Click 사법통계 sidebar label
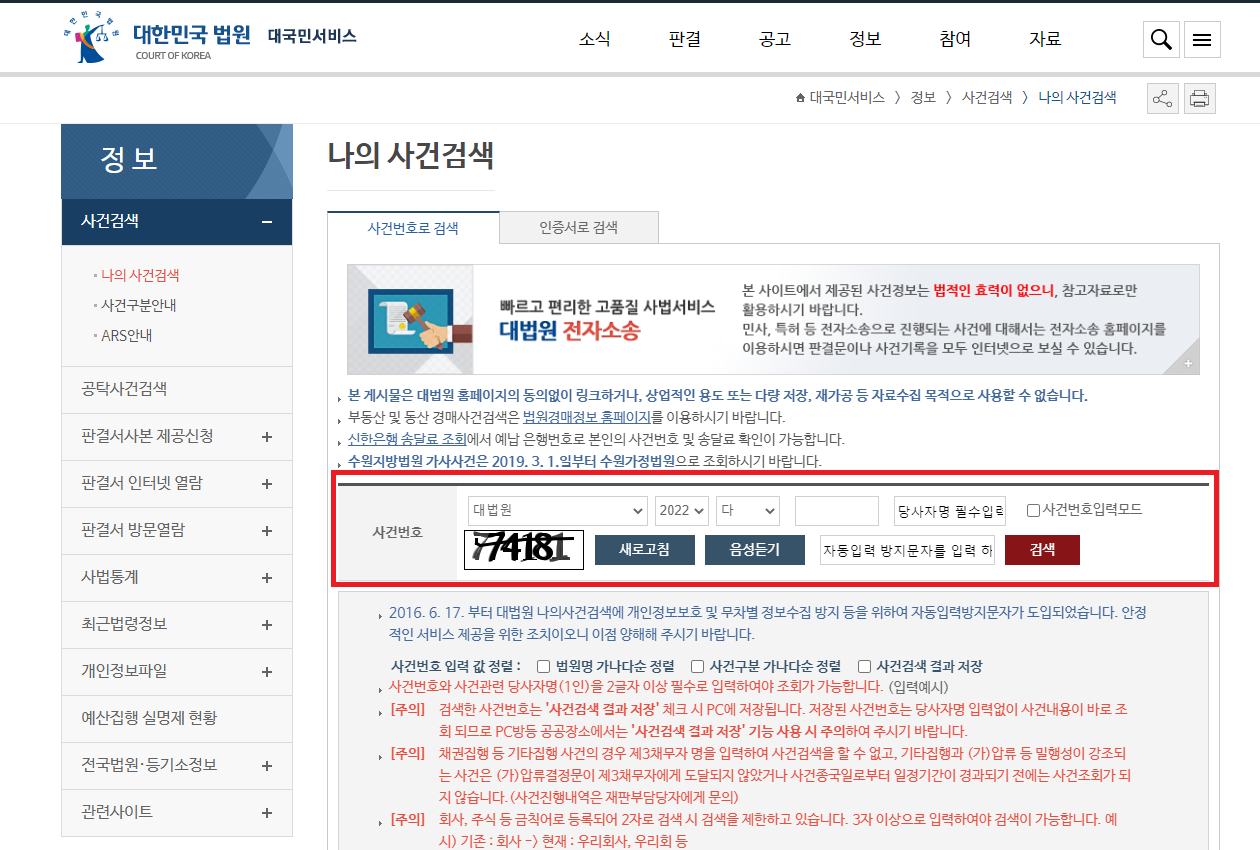Image resolution: width=1260 pixels, height=850 pixels. (x=110, y=577)
